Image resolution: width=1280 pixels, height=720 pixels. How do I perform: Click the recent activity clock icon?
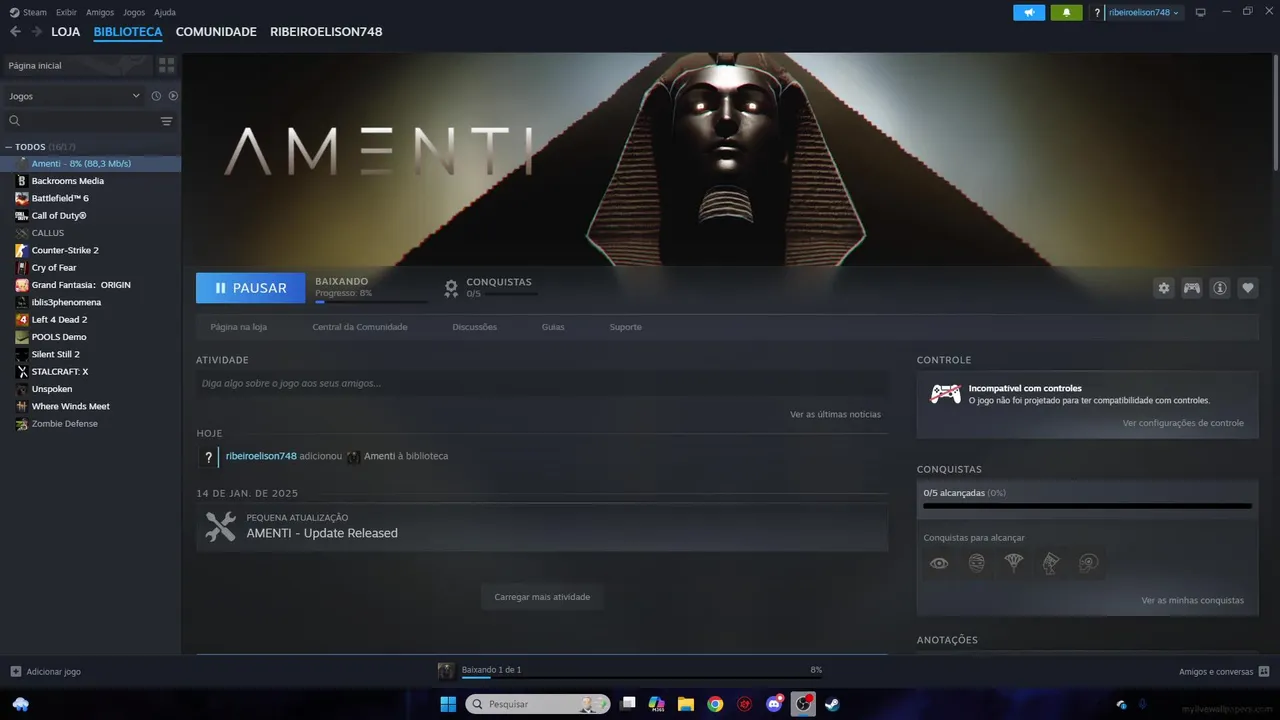click(156, 96)
